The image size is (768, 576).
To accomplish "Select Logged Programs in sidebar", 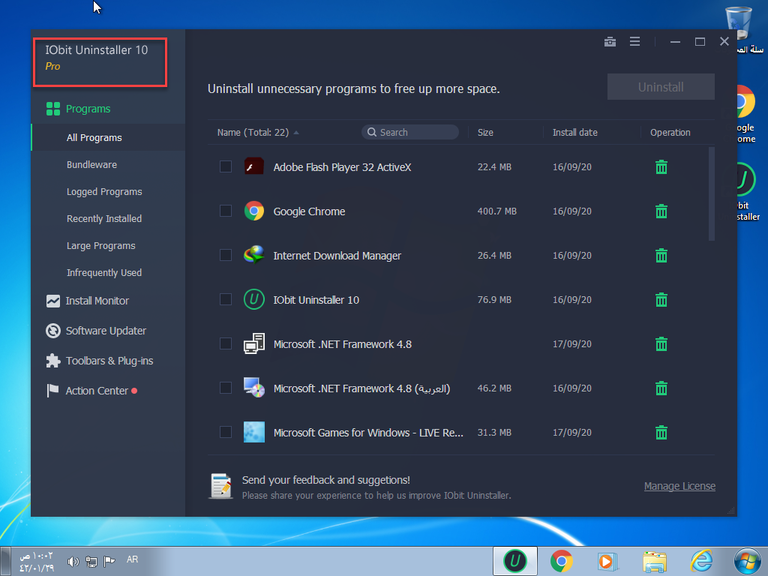I will 104,192.
